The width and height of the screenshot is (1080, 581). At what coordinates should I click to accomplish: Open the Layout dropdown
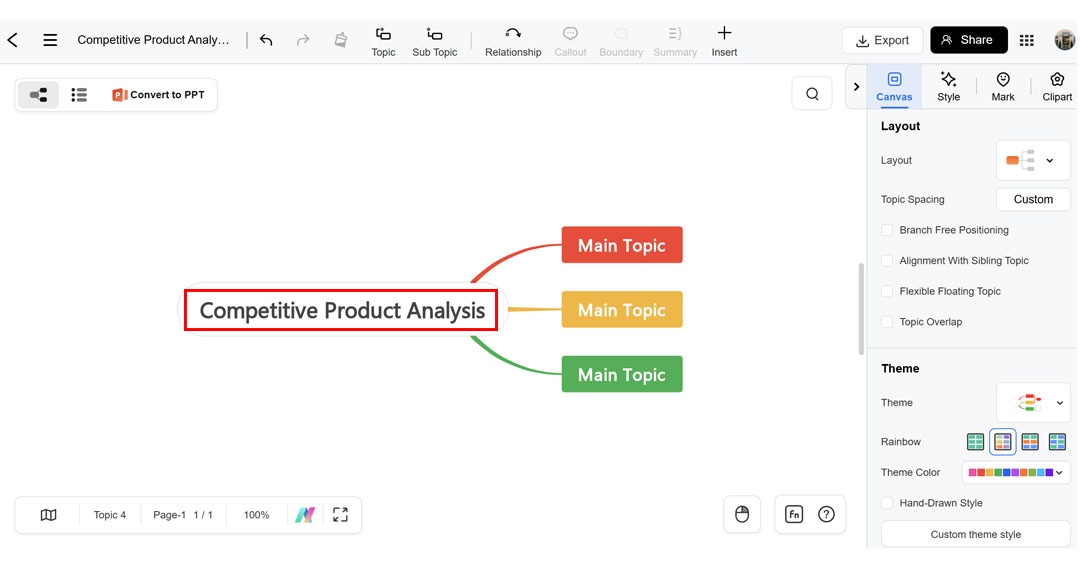[1033, 160]
